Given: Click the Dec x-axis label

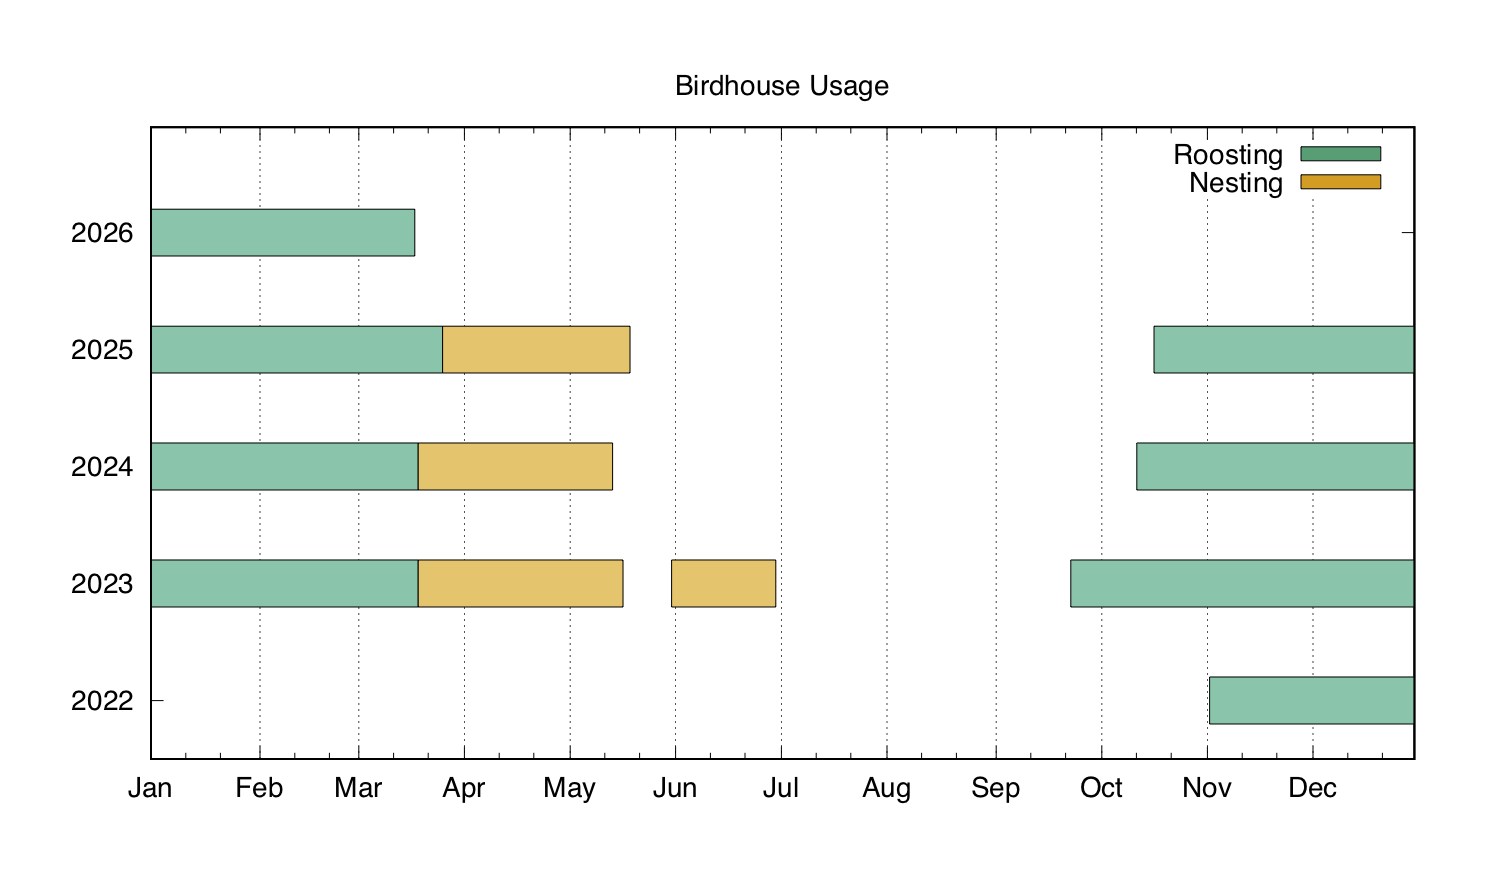Looking at the screenshot, I should coord(1312,789).
